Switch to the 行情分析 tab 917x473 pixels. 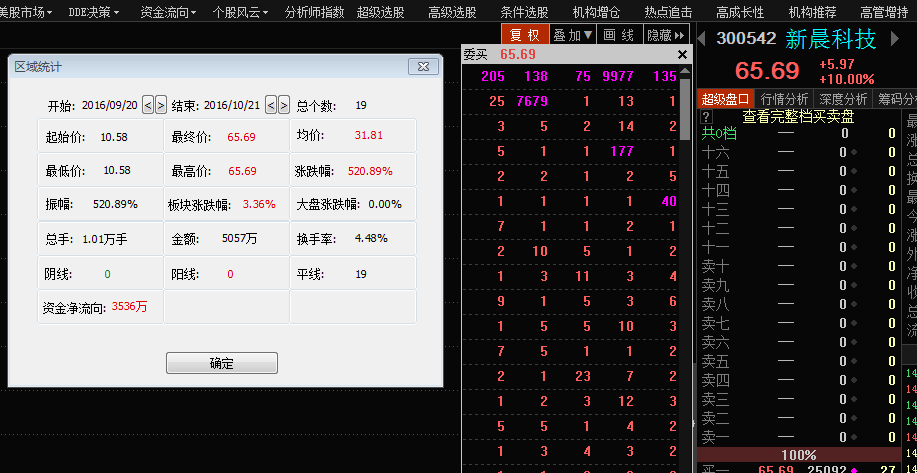[784, 99]
